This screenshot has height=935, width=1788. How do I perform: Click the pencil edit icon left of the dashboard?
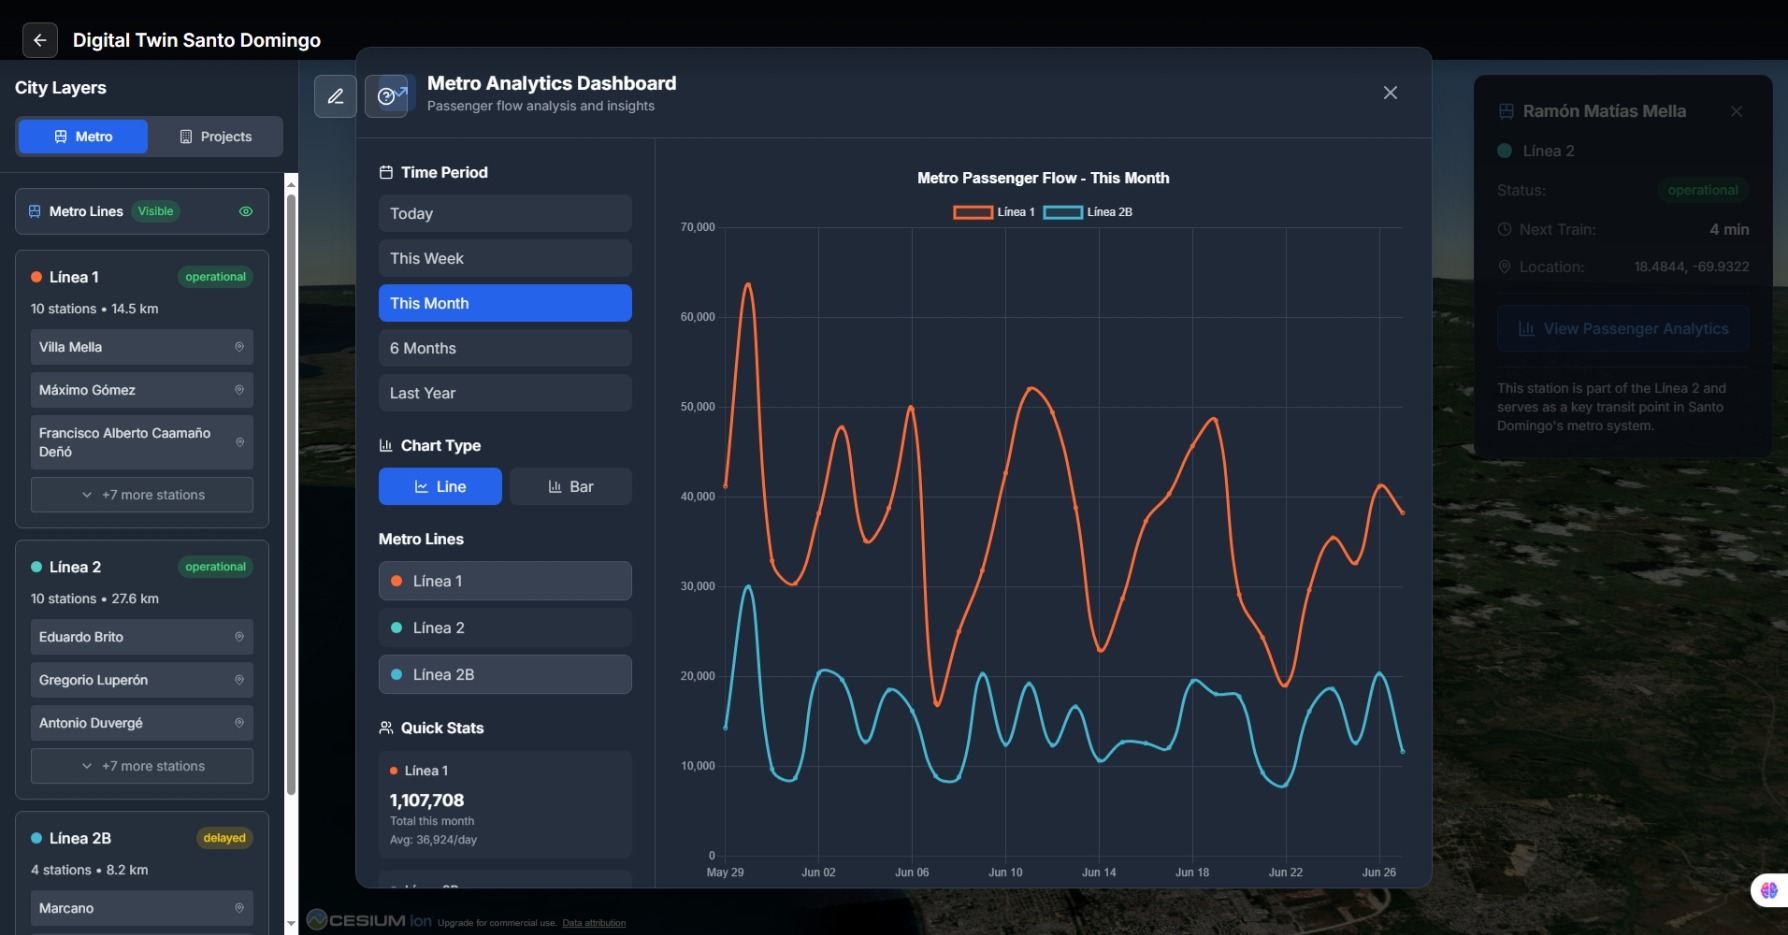pyautogui.click(x=335, y=96)
